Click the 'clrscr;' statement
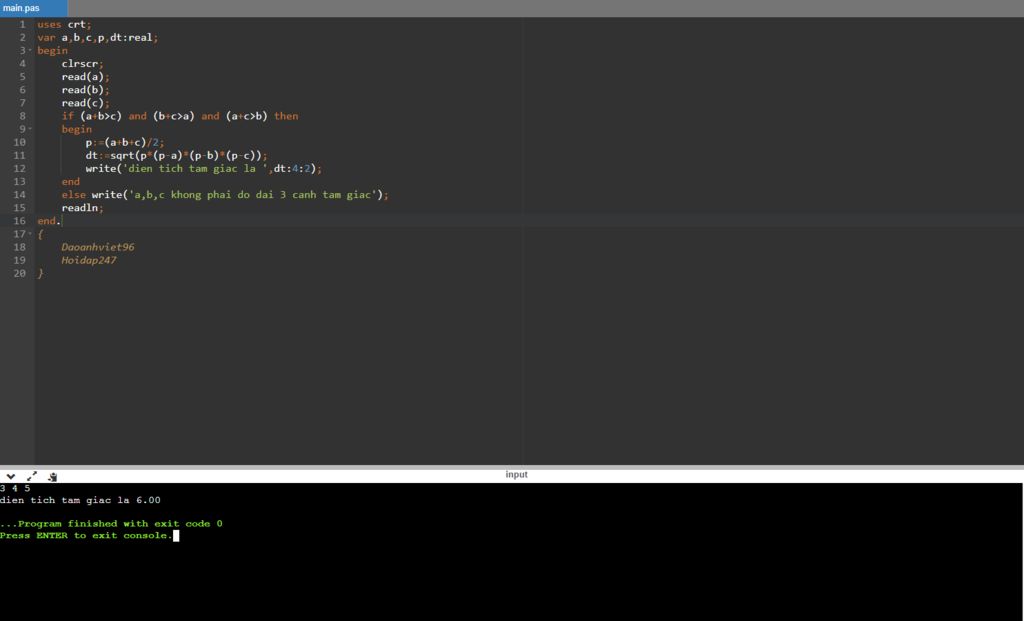1024x621 pixels. [82, 63]
